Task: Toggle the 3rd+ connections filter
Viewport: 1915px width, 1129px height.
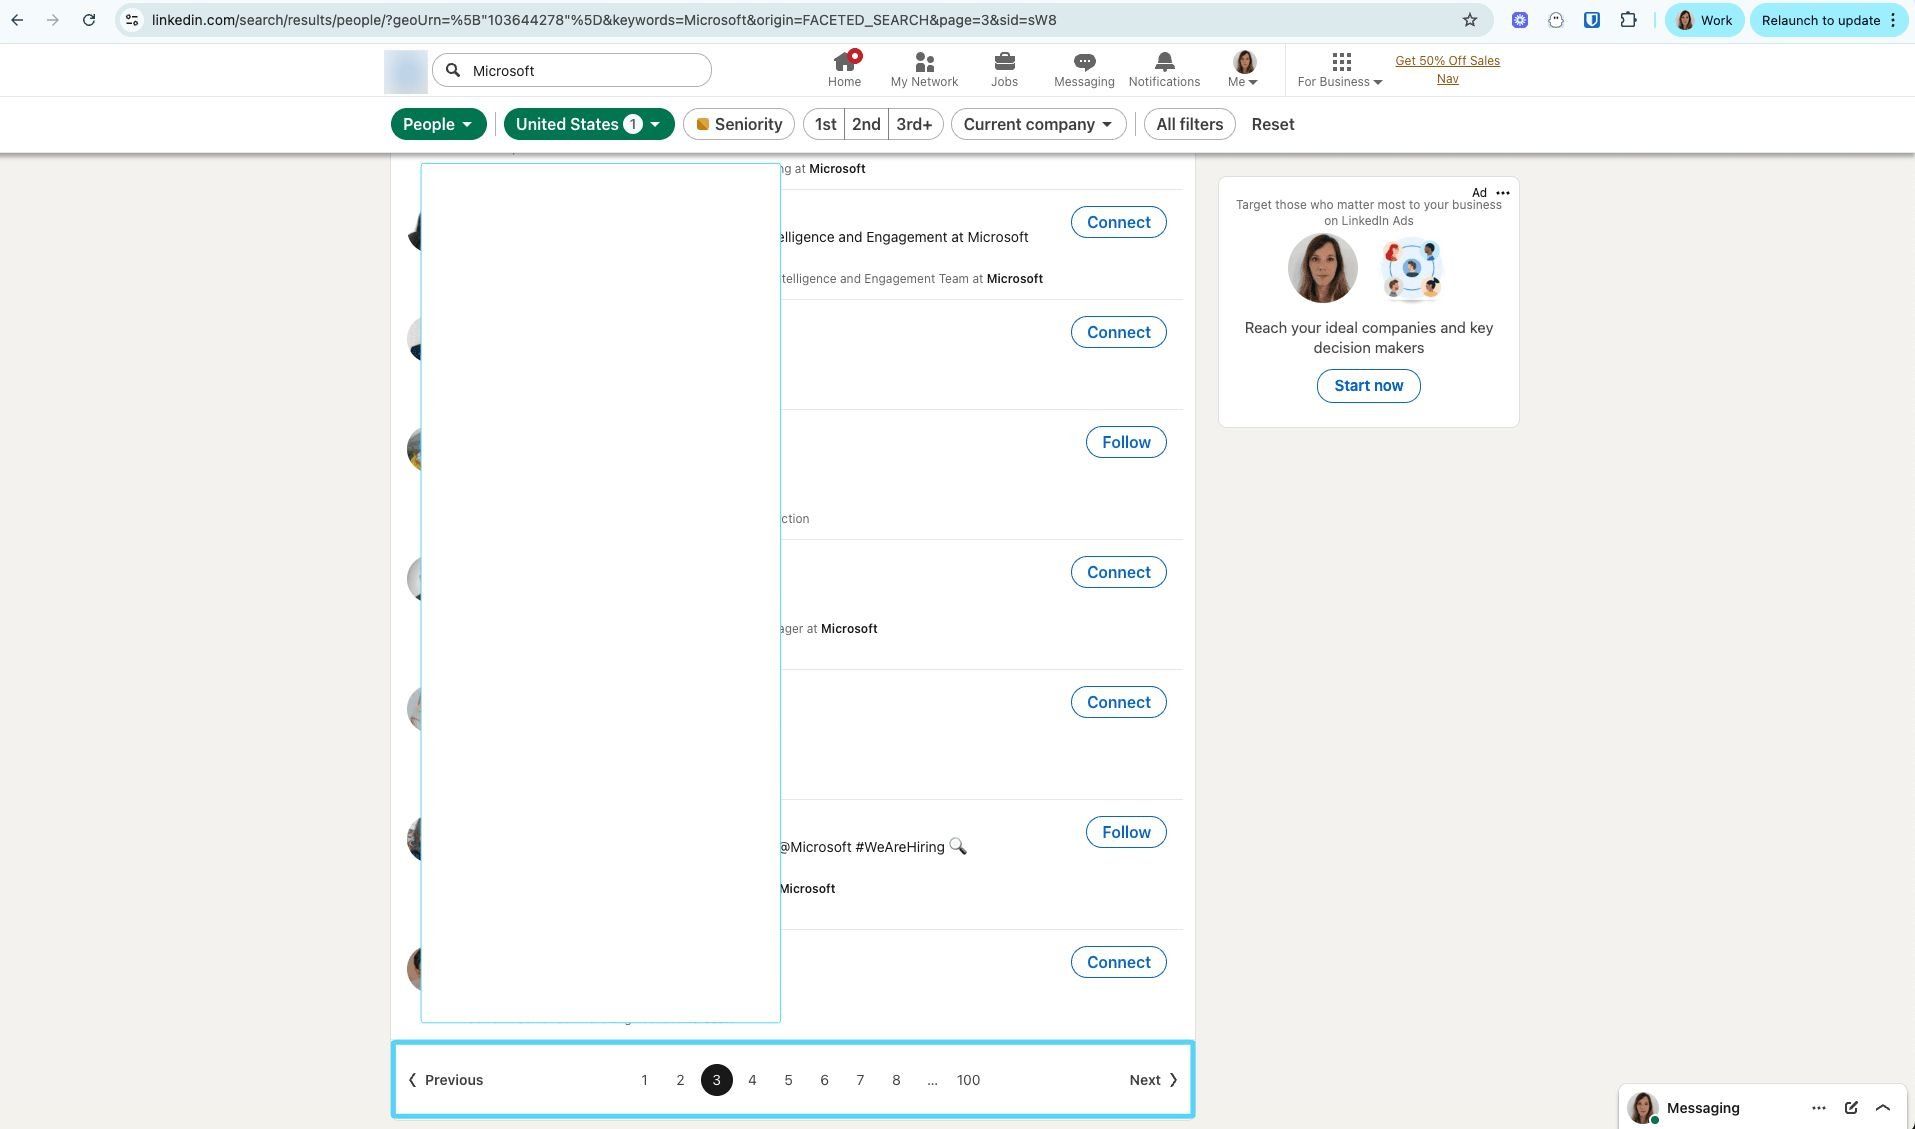Action: pyautogui.click(x=914, y=124)
